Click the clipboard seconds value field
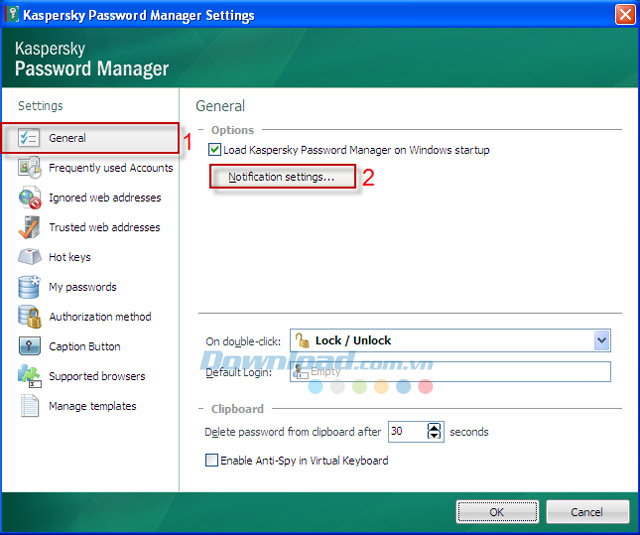 [407, 432]
